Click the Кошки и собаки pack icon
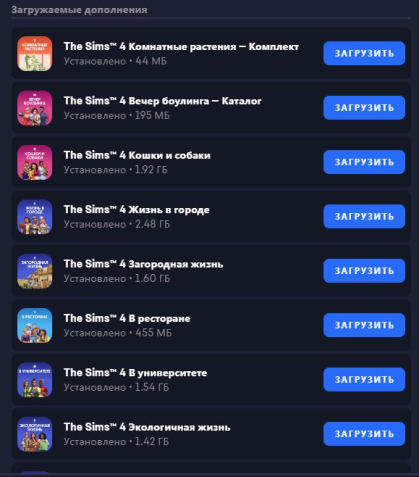 [x=35, y=162]
